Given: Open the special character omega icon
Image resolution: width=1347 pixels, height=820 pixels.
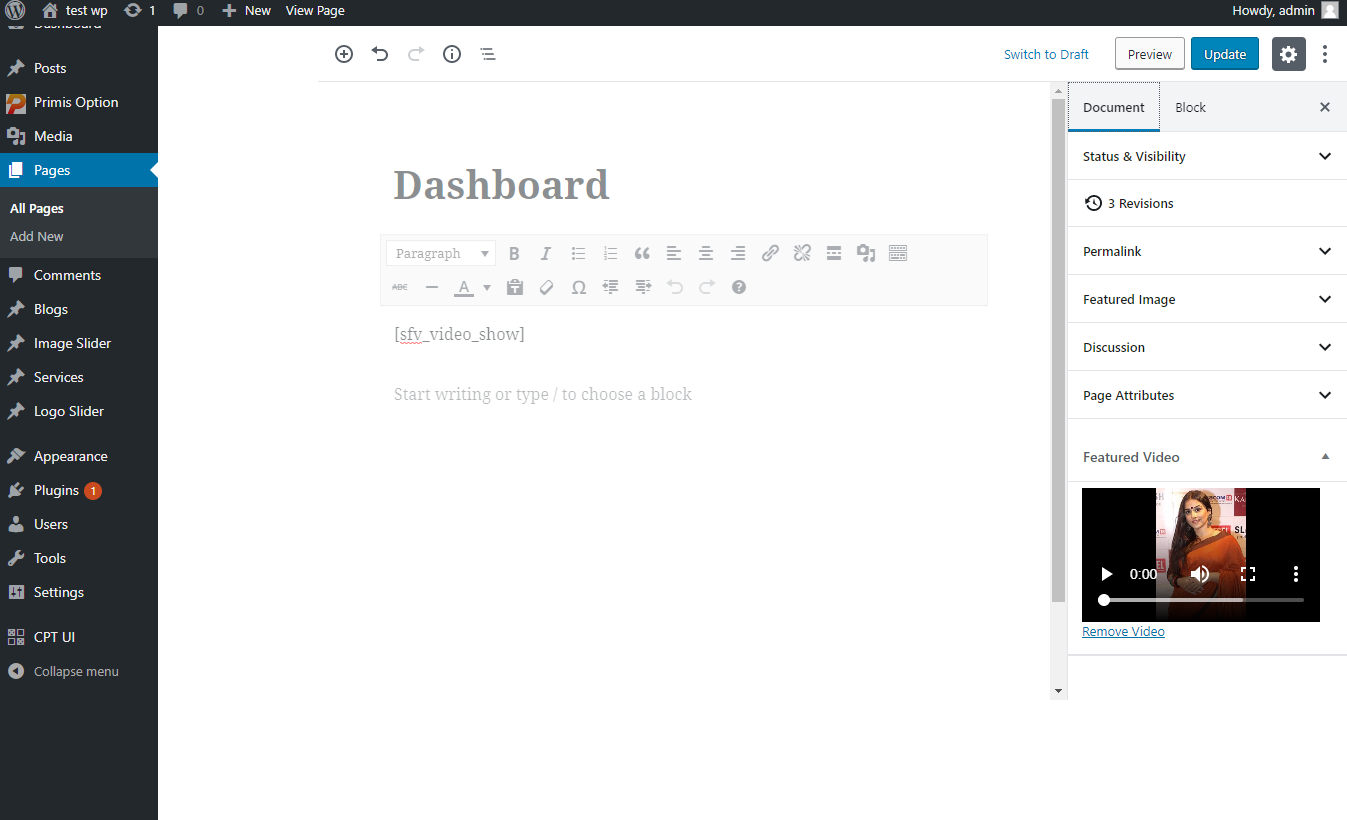Looking at the screenshot, I should [x=578, y=287].
